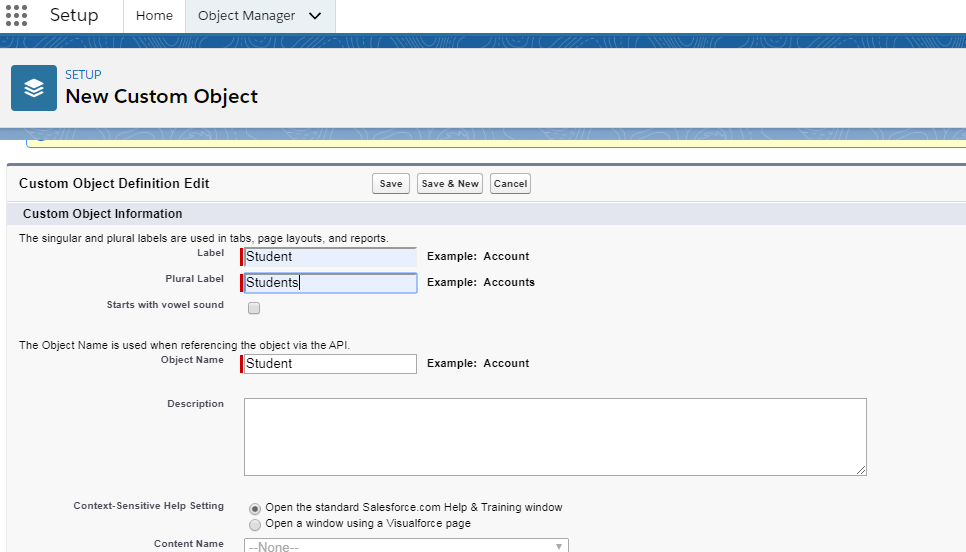Cancel the custom object definition
The image size is (966, 552).
[x=510, y=184]
